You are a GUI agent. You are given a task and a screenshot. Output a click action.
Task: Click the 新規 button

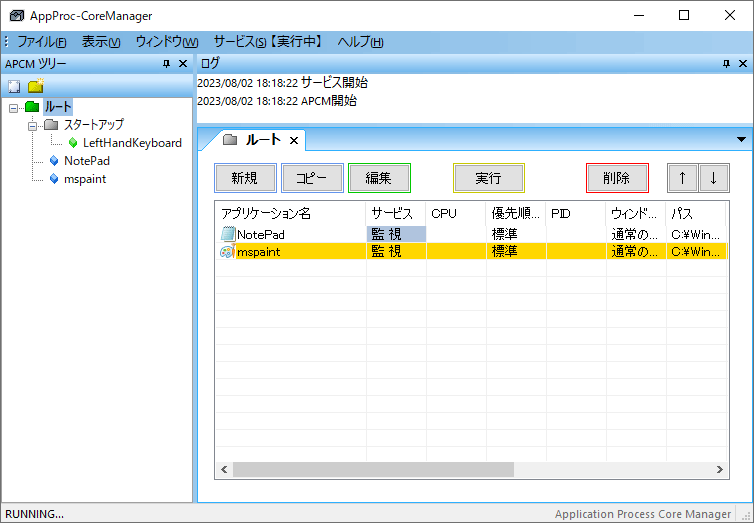coord(245,178)
